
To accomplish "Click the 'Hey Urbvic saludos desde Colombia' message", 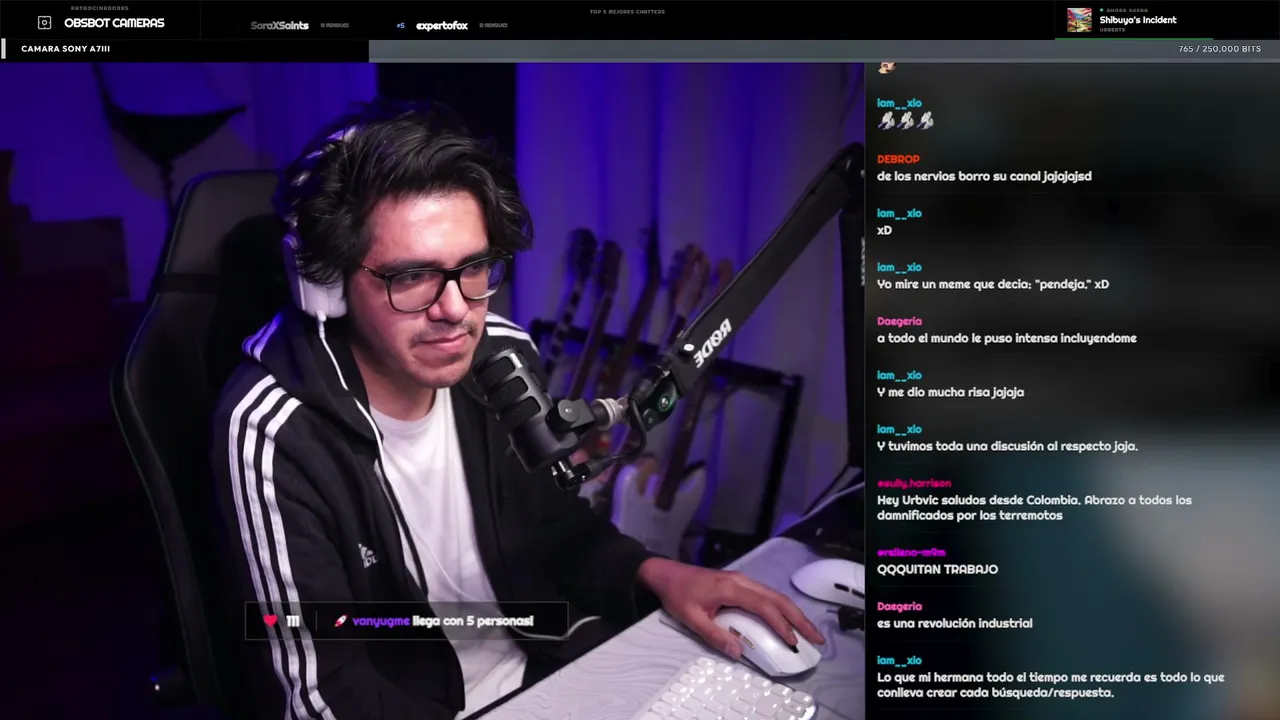I will click(1034, 508).
